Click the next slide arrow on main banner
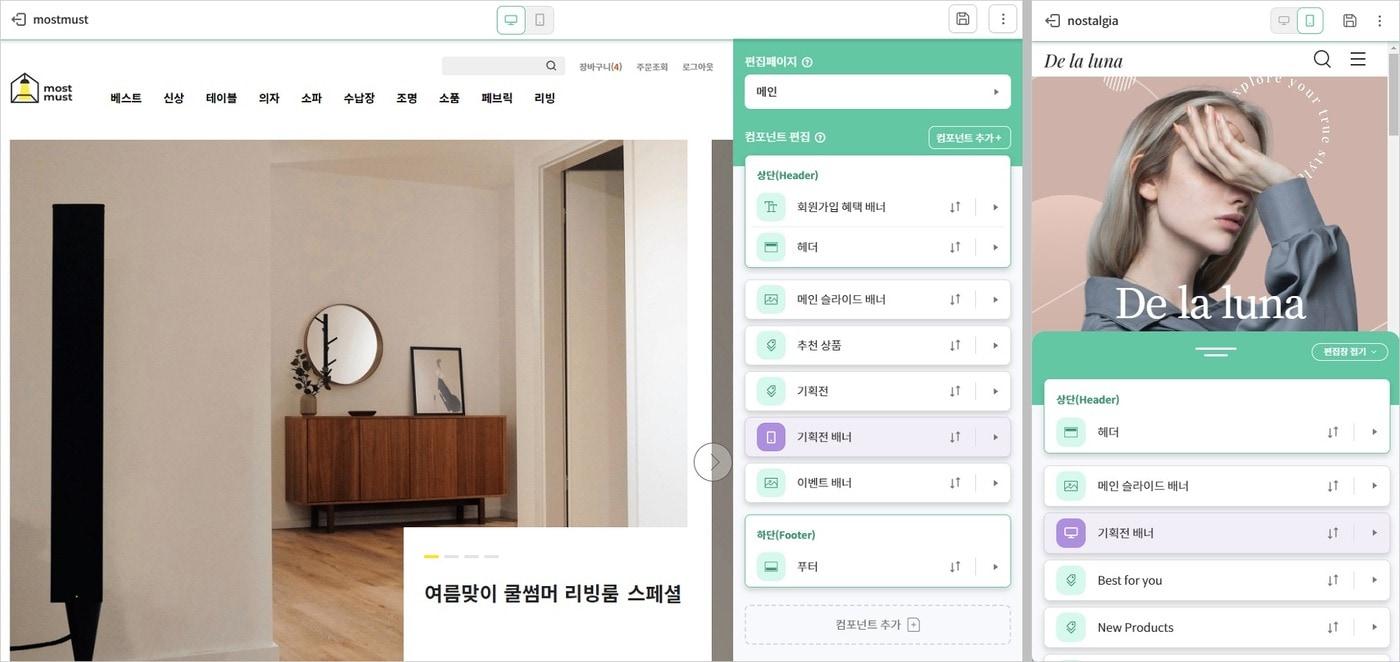Screen dimensions: 1400x662 coord(713,462)
